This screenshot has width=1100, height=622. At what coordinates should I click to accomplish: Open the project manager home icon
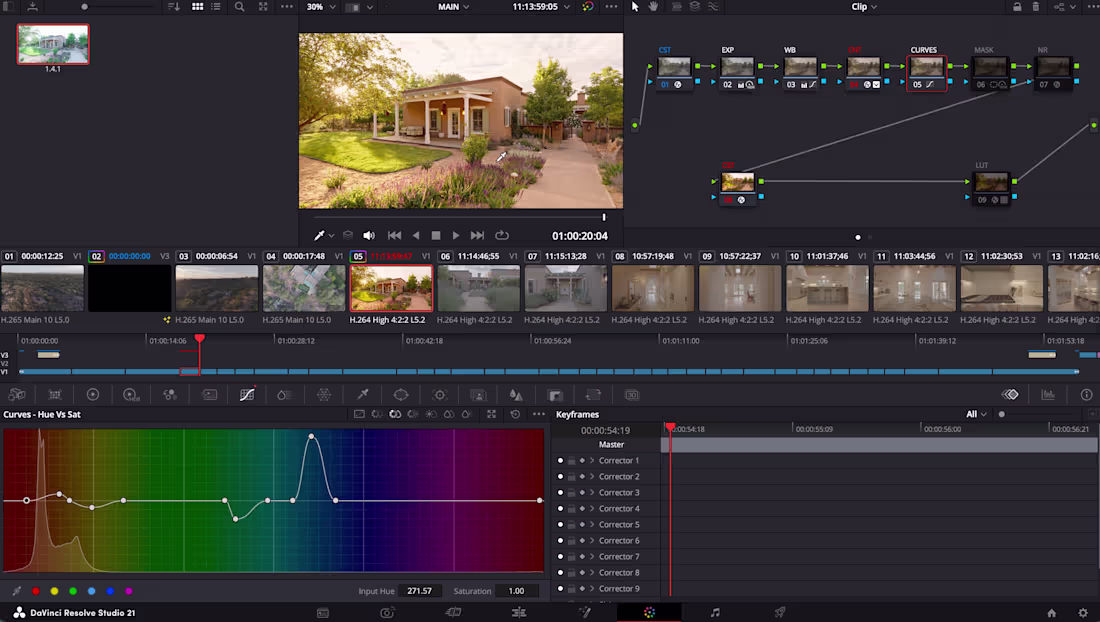(1051, 613)
